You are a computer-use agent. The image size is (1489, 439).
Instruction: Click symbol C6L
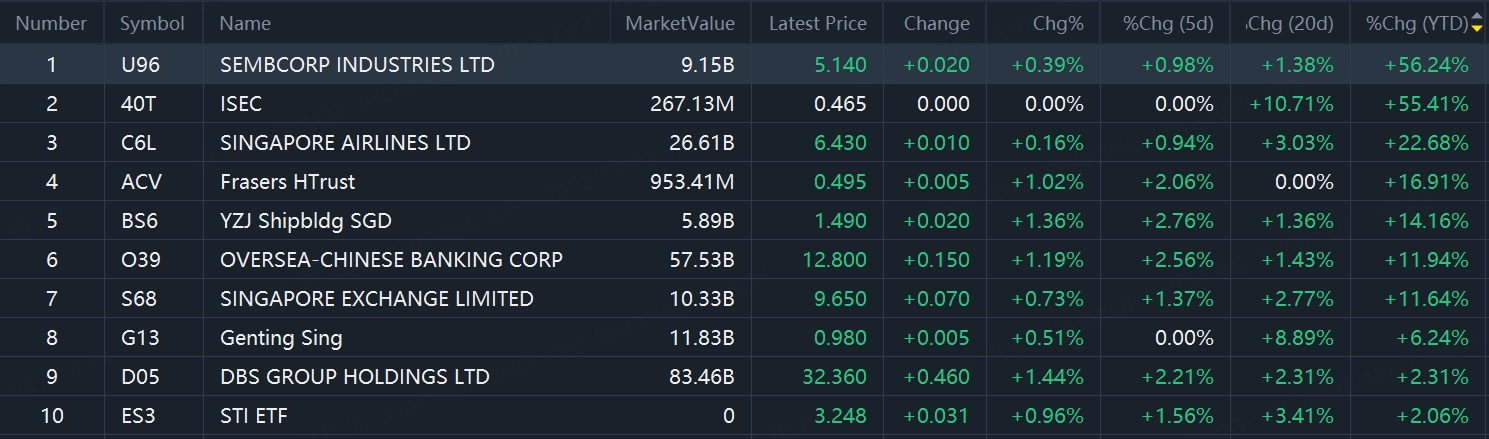click(x=138, y=143)
